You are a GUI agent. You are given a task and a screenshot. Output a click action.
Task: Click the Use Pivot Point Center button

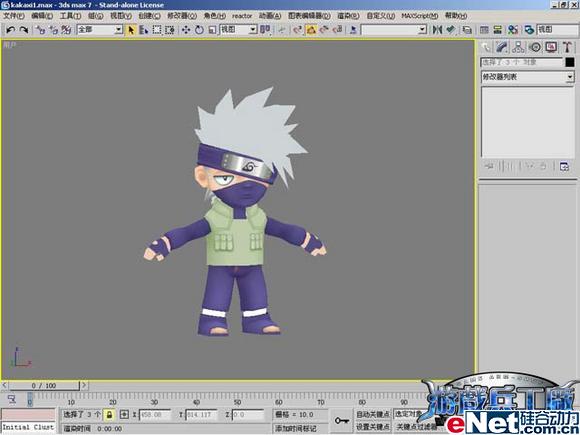[265, 30]
